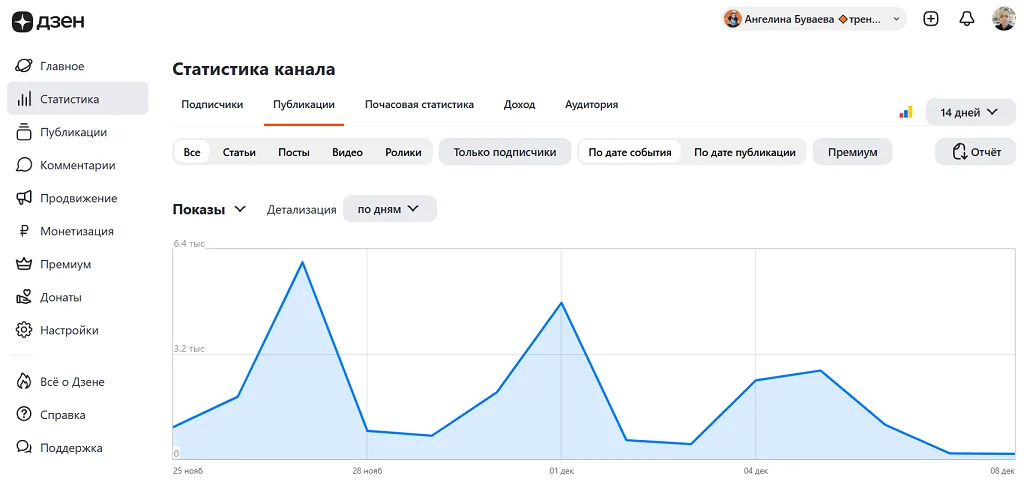This screenshot has width=1030, height=485.
Task: Open the Promotion megaphone icon
Action: (x=24, y=198)
